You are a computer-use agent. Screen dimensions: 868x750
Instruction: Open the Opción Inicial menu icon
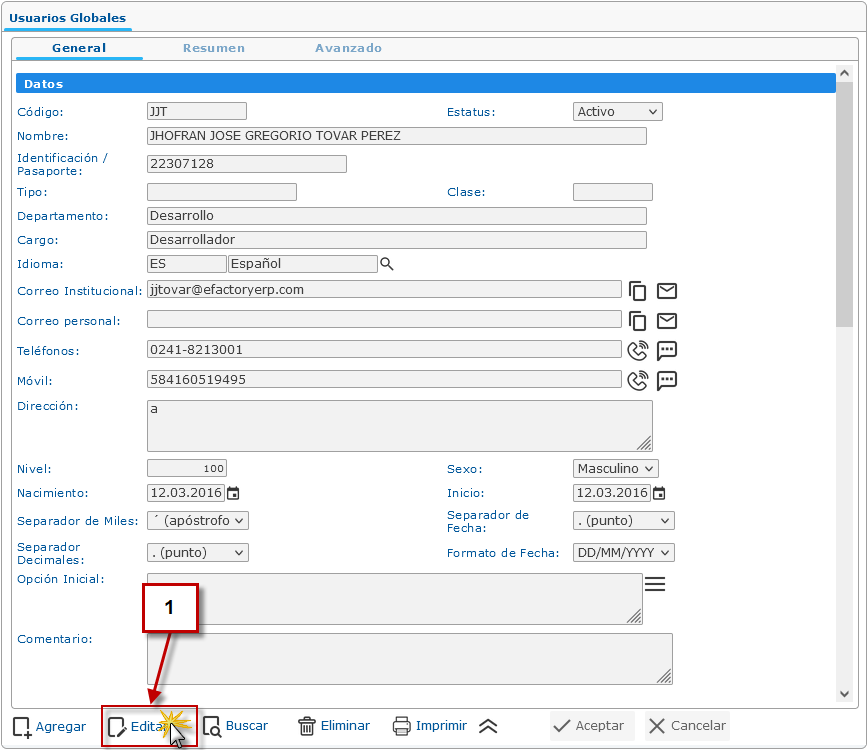point(654,585)
